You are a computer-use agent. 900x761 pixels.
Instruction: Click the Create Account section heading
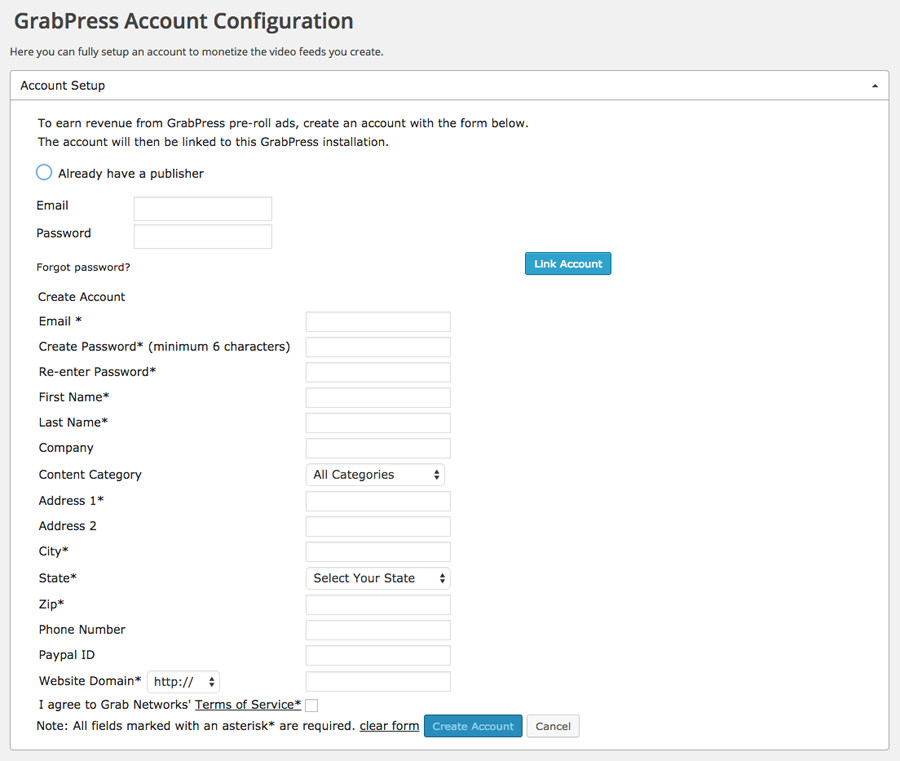coord(82,297)
